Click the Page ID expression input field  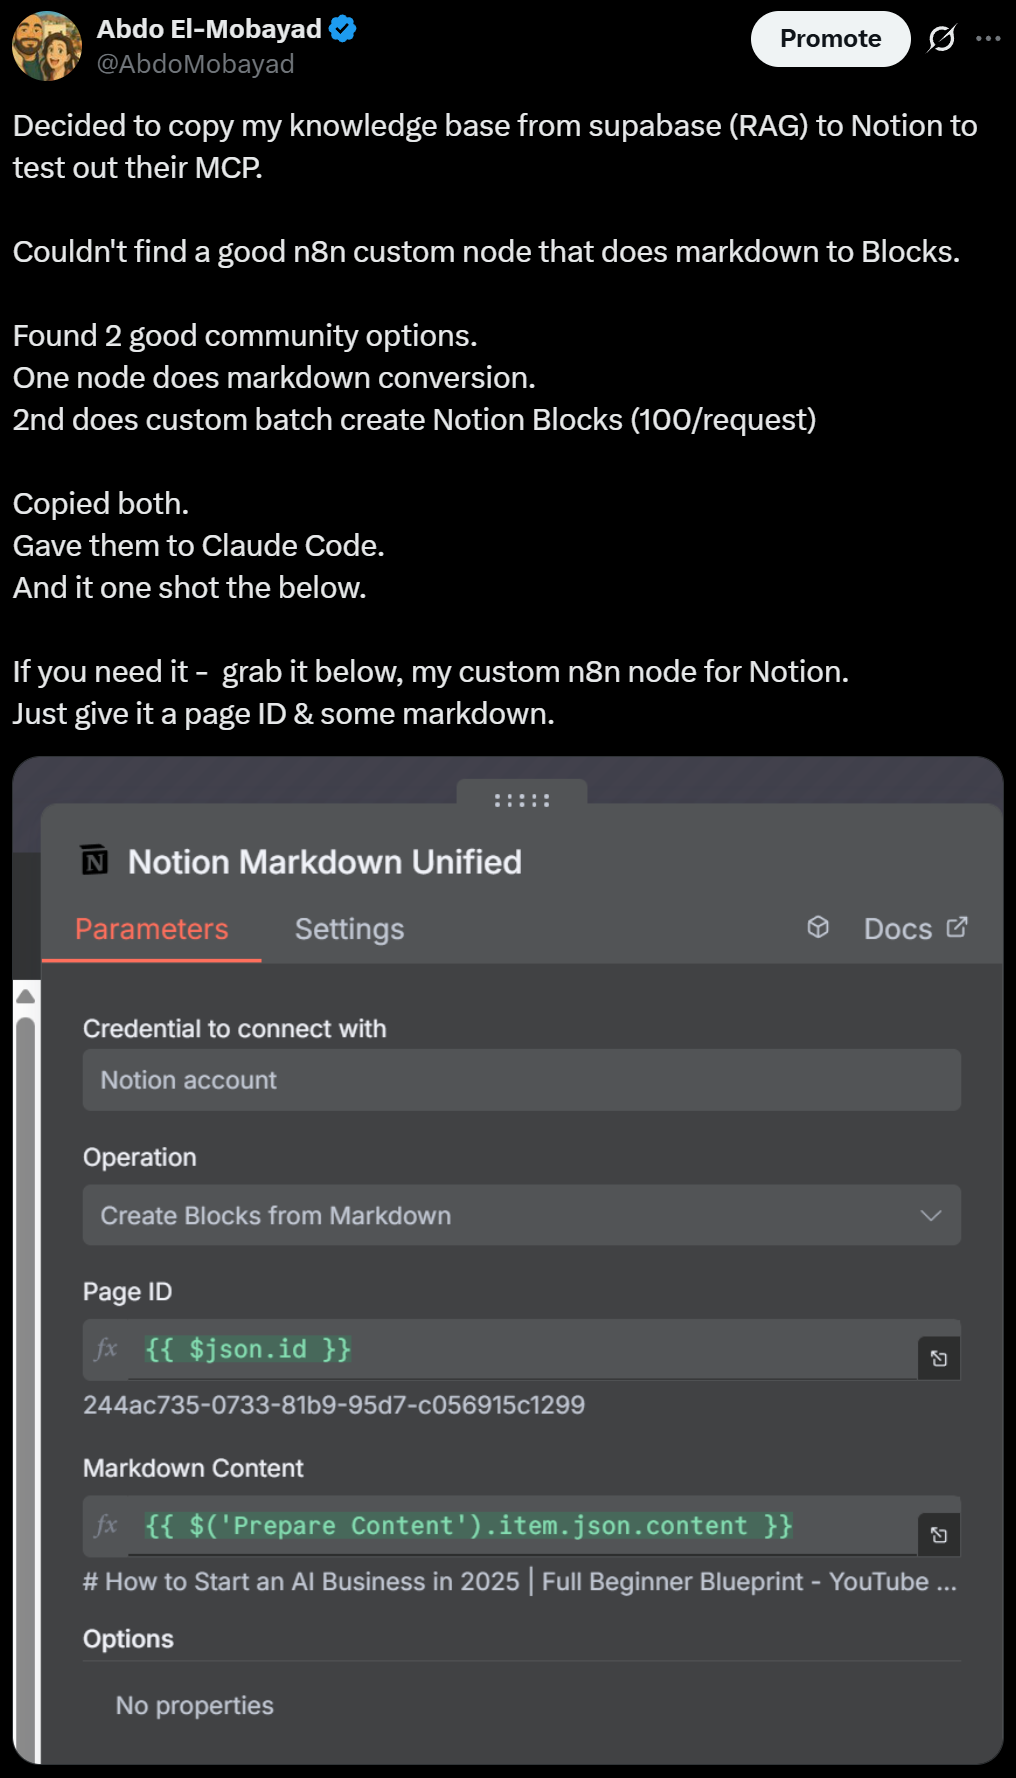click(500, 1349)
